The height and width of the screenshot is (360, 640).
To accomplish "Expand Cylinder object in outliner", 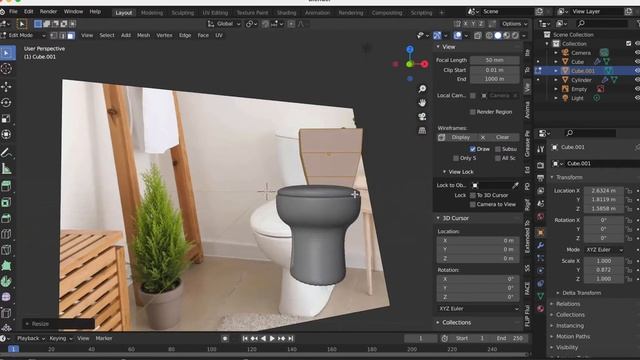I will 556,80.
